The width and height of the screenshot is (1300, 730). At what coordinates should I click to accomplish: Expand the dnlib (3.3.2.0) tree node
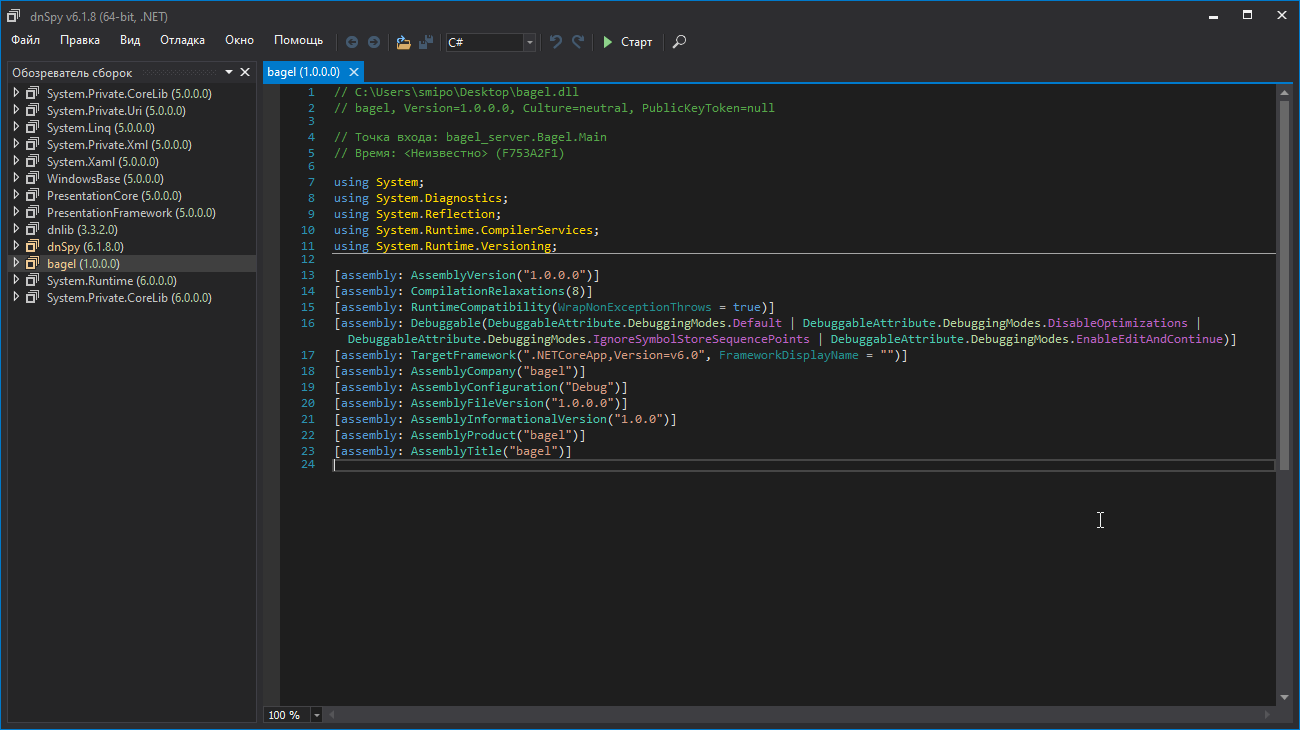16,229
